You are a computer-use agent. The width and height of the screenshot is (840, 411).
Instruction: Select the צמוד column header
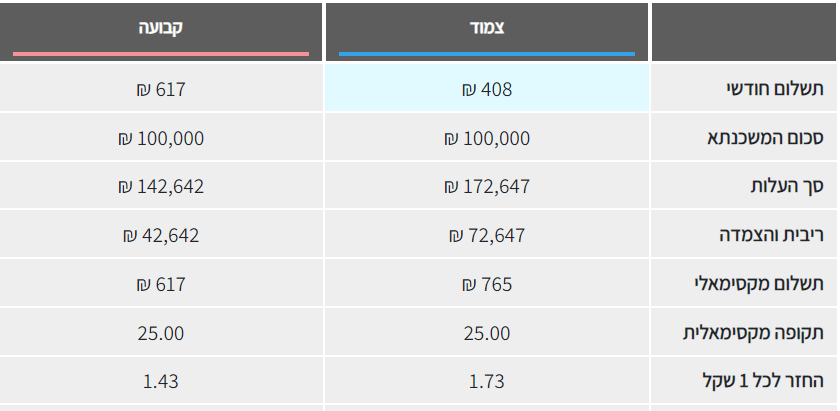(487, 28)
